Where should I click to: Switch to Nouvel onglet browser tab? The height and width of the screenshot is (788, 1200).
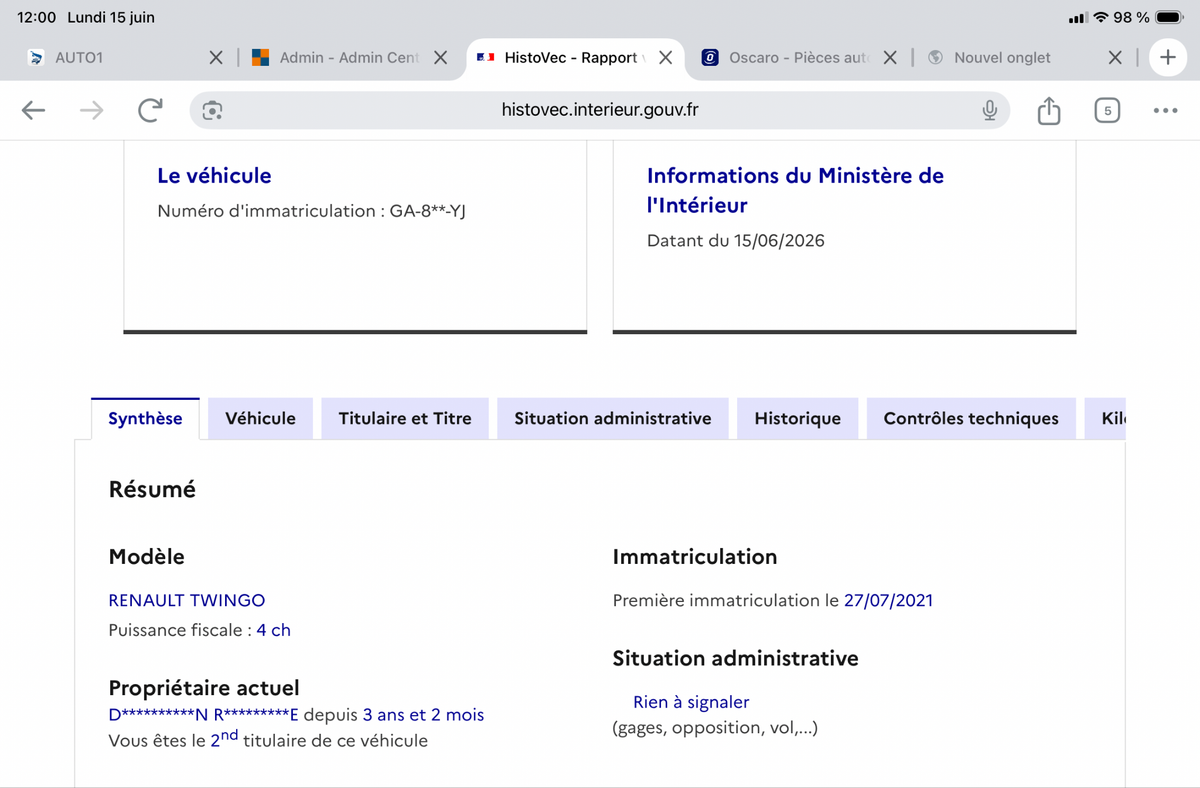pyautogui.click(x=1002, y=58)
